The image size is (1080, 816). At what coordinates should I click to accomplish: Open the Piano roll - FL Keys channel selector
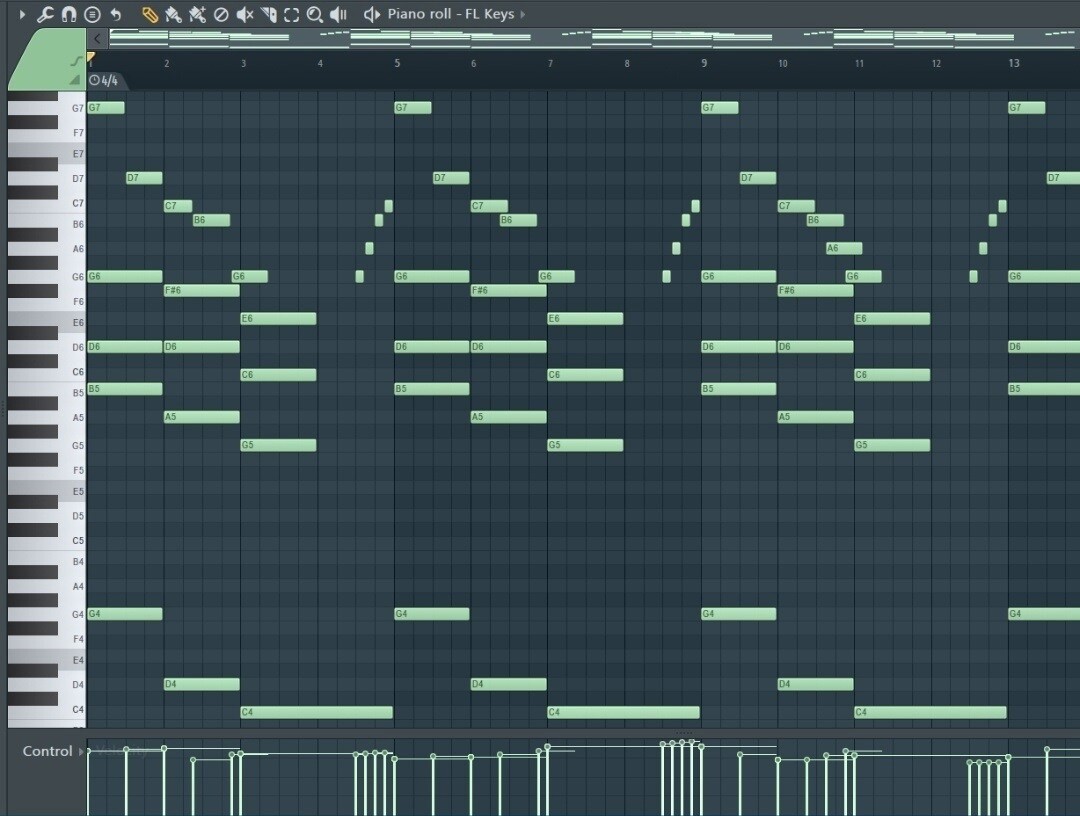[x=450, y=15]
